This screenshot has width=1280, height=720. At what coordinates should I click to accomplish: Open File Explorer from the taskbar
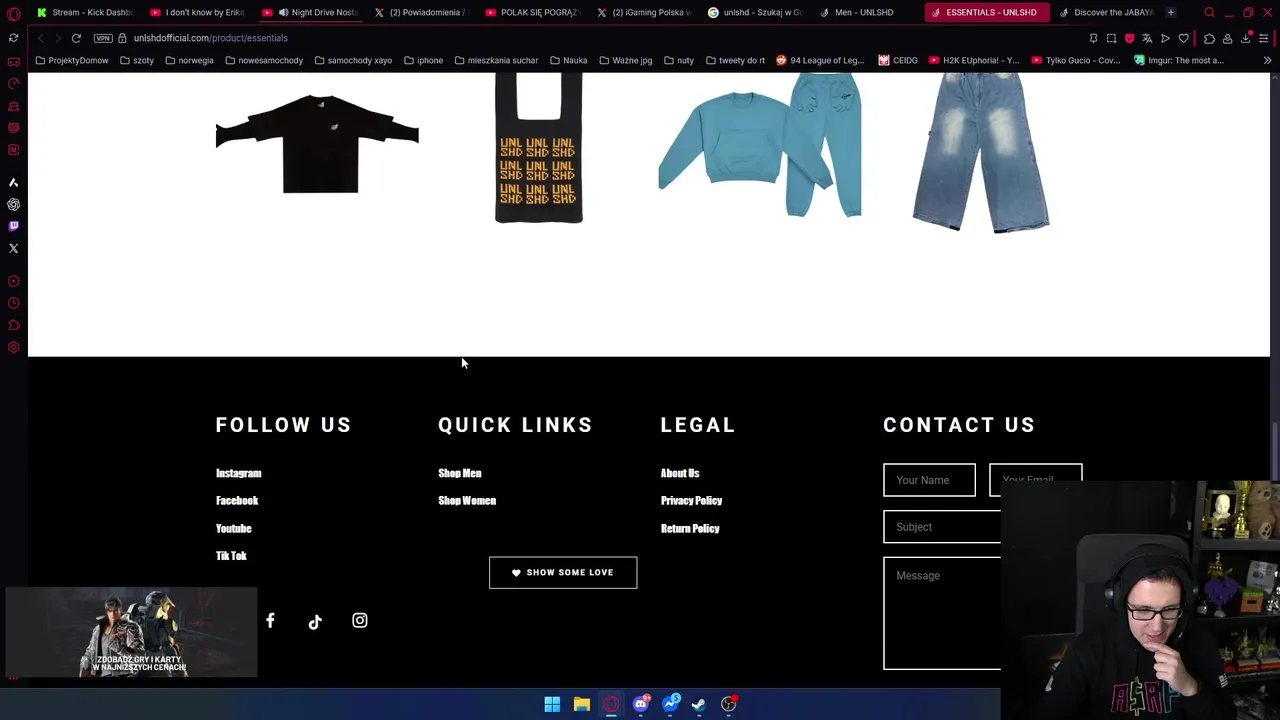[581, 704]
